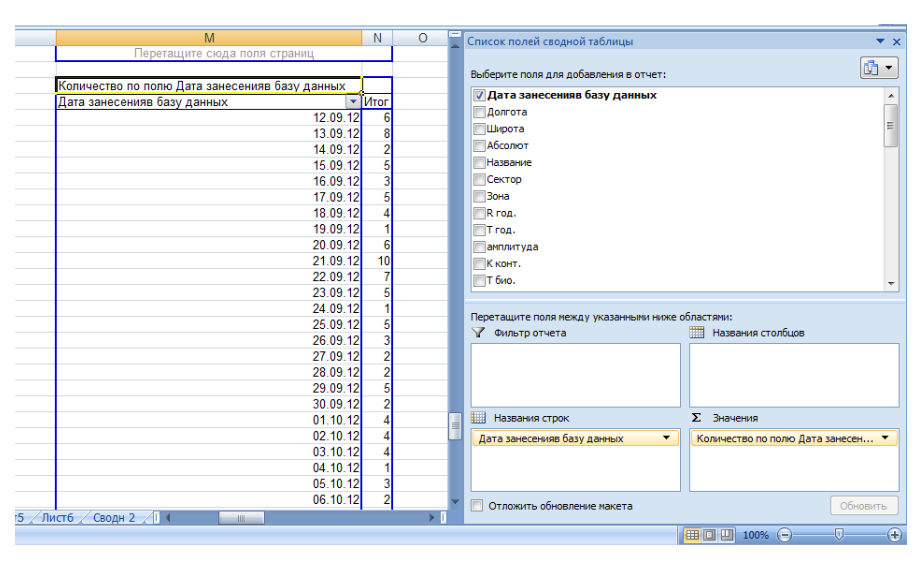Viewport: 919px width, 585px height.
Task: Switch to Normal view in status bar
Action: pyautogui.click(x=692, y=535)
